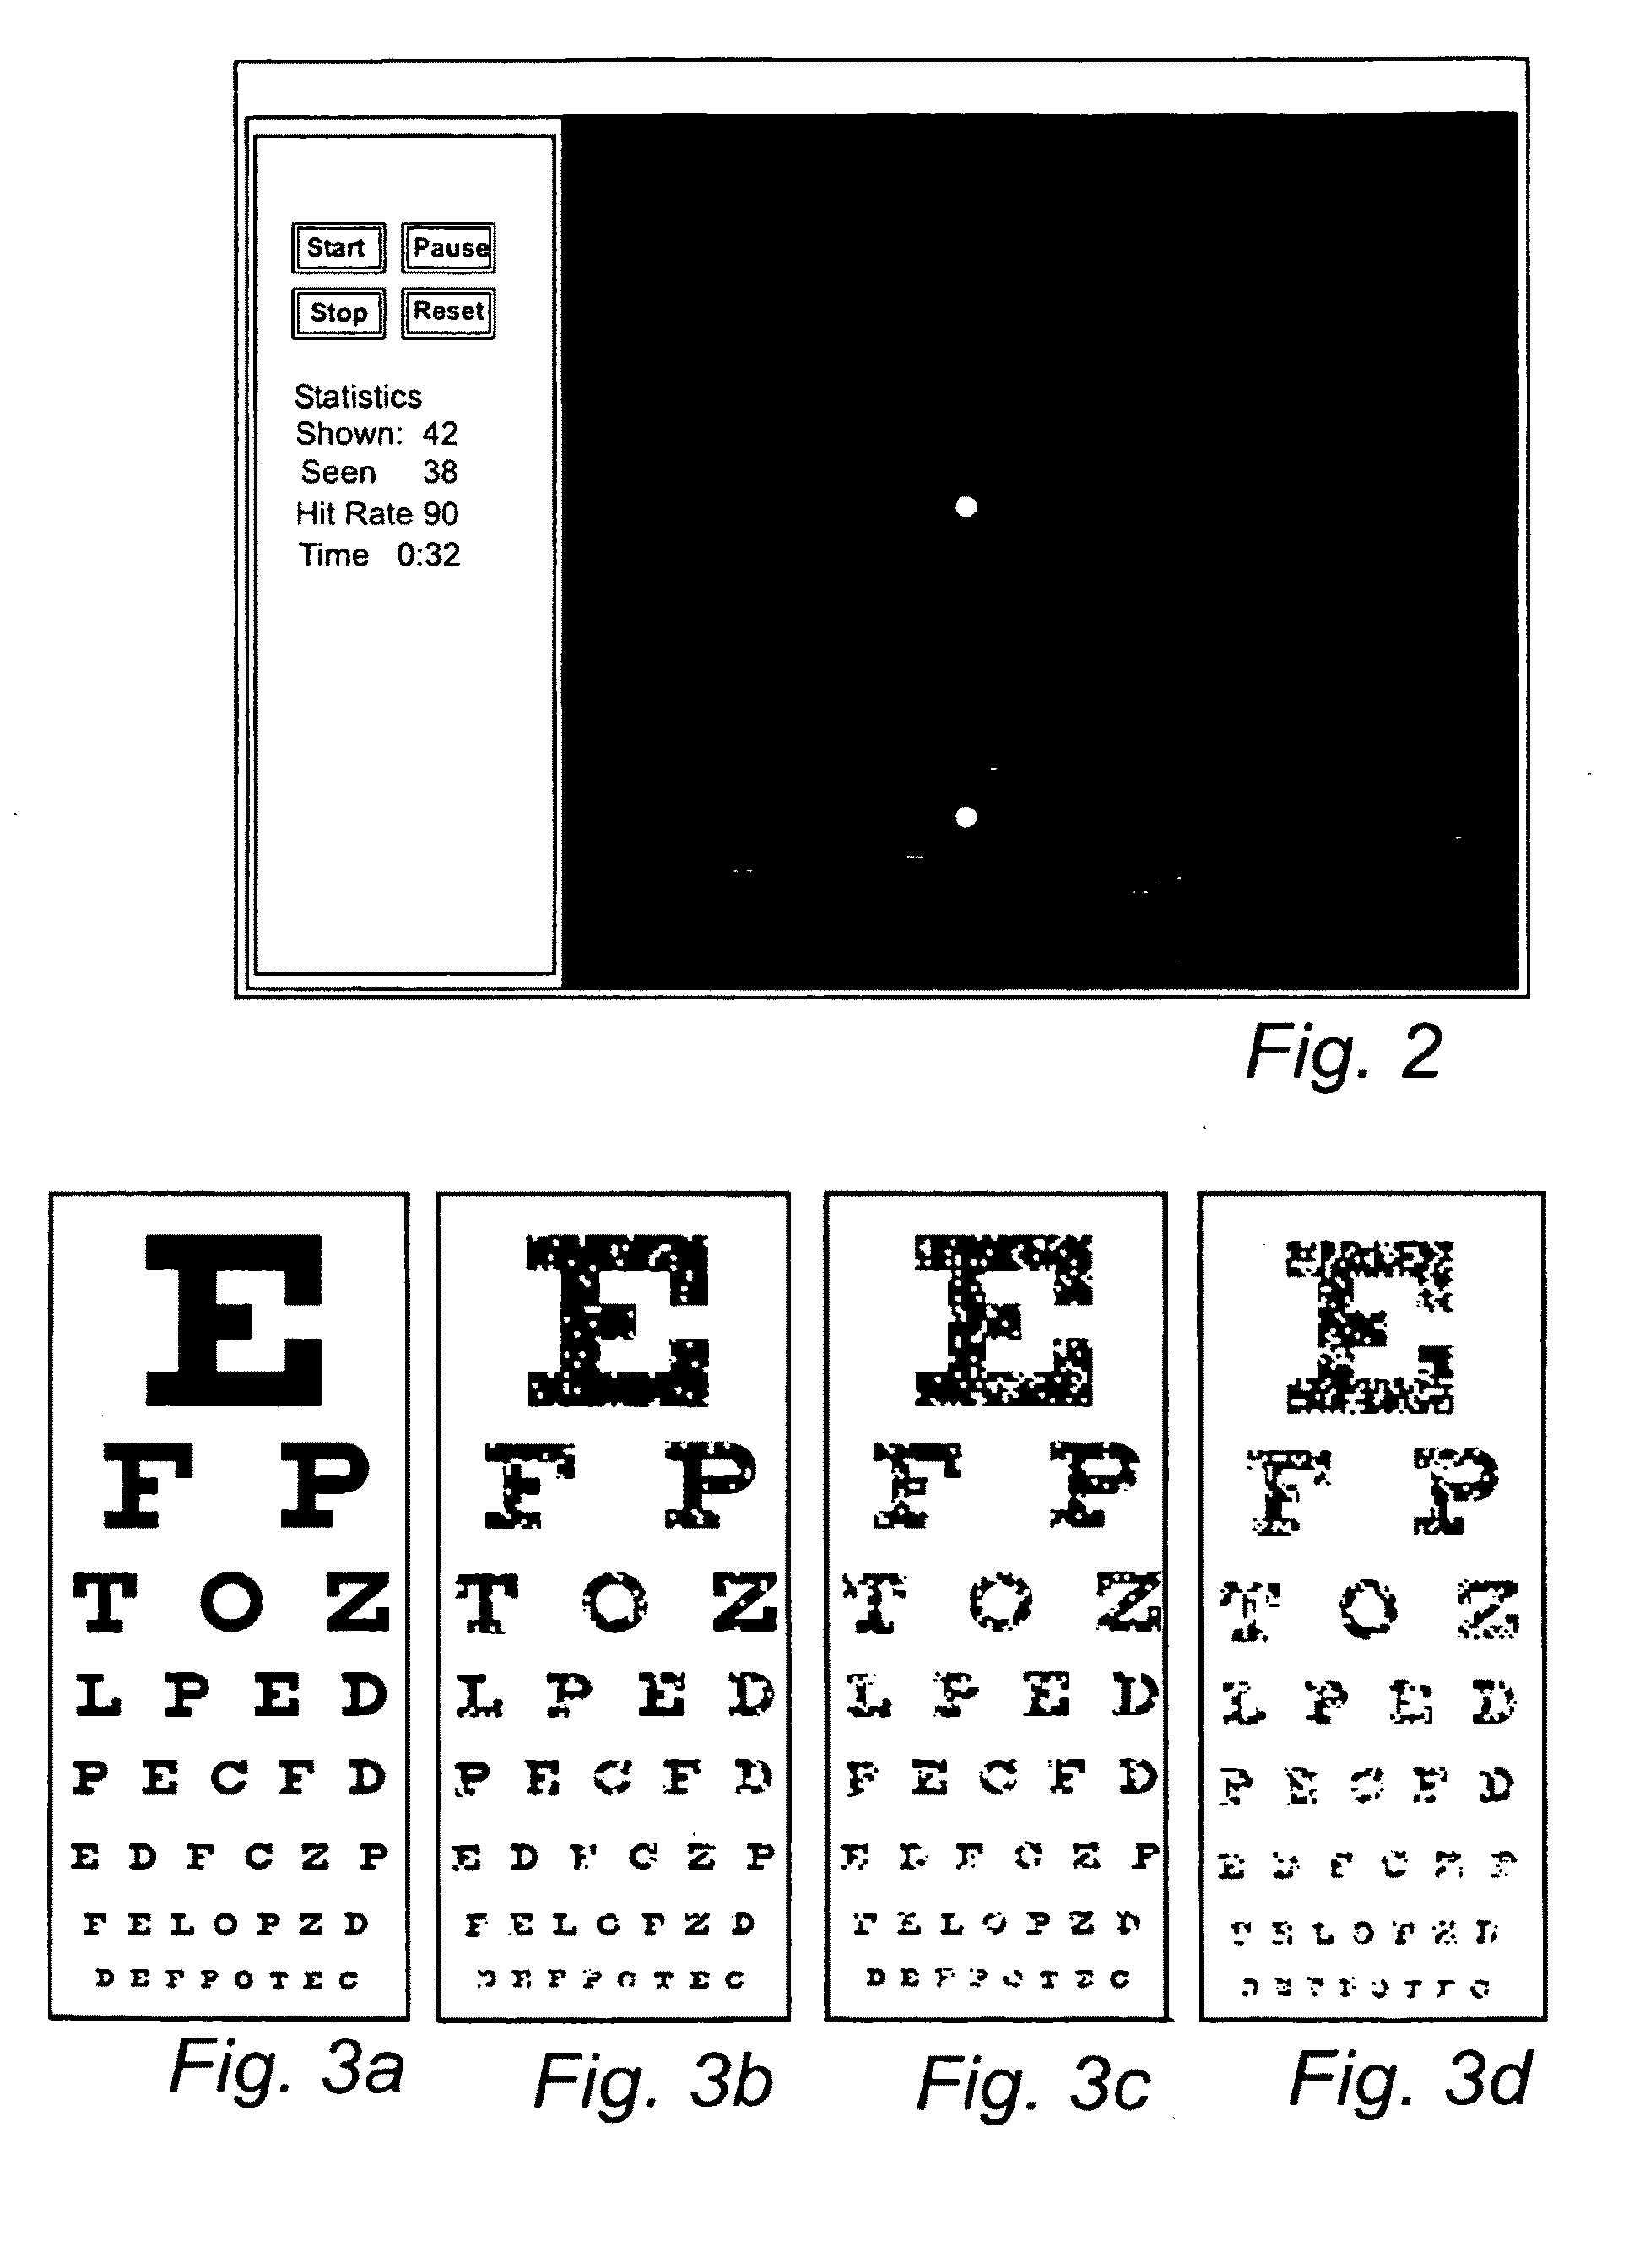The width and height of the screenshot is (1645, 2268).
Task: Click the Reset button to restart test
Action: point(444,287)
